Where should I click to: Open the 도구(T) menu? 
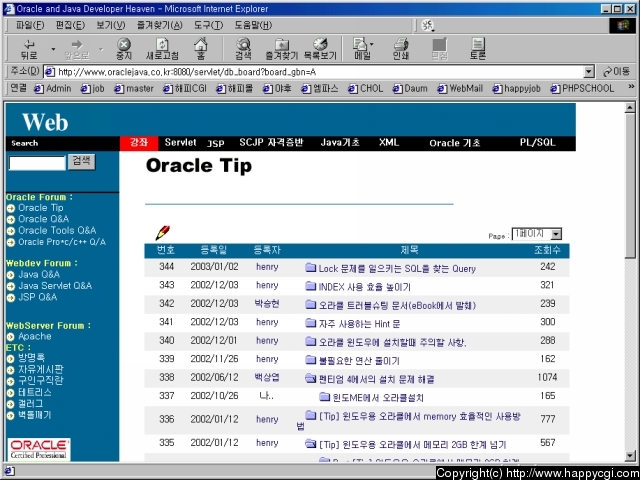point(208,25)
